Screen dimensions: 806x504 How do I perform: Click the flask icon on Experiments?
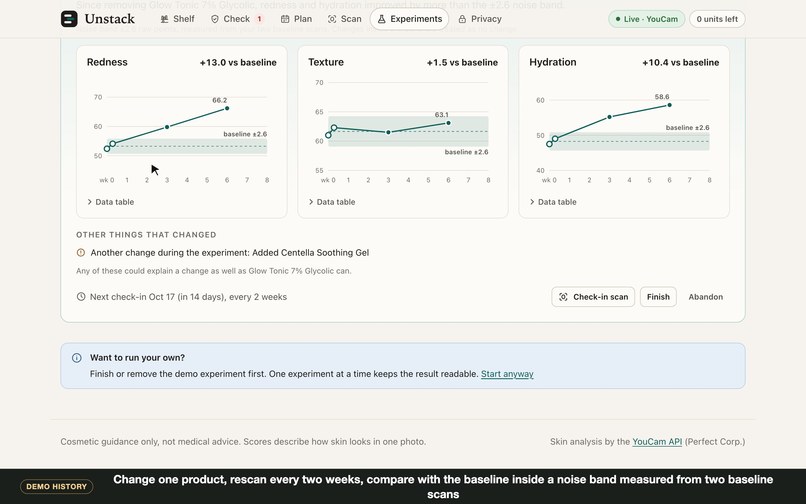tap(381, 19)
